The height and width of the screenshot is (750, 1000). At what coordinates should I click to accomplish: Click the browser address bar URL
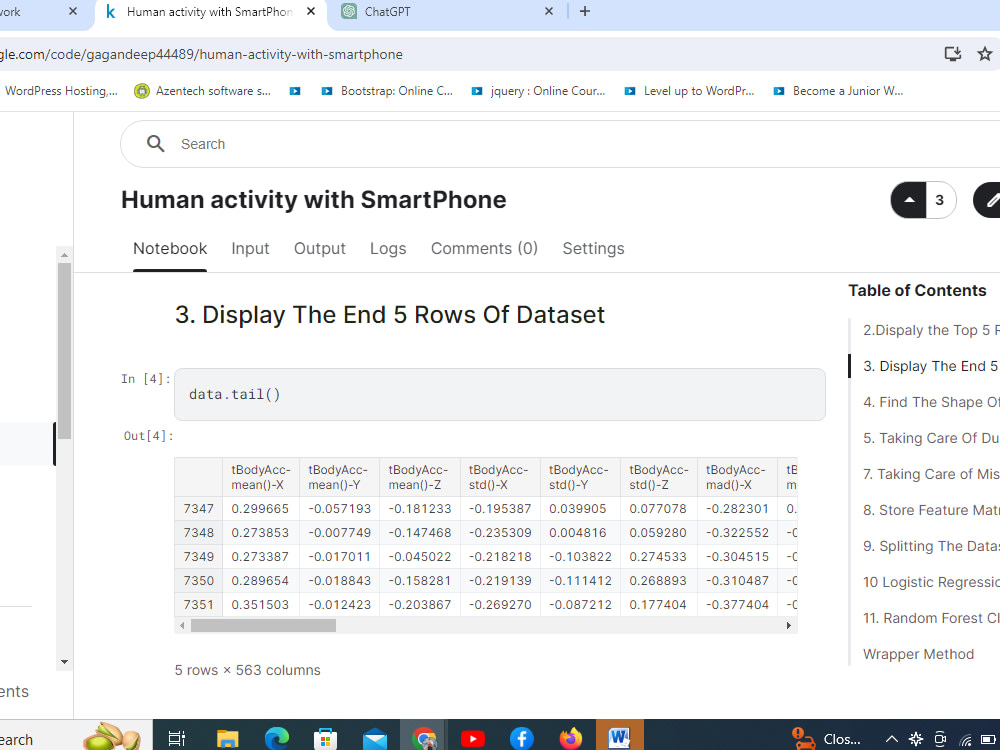(202, 54)
